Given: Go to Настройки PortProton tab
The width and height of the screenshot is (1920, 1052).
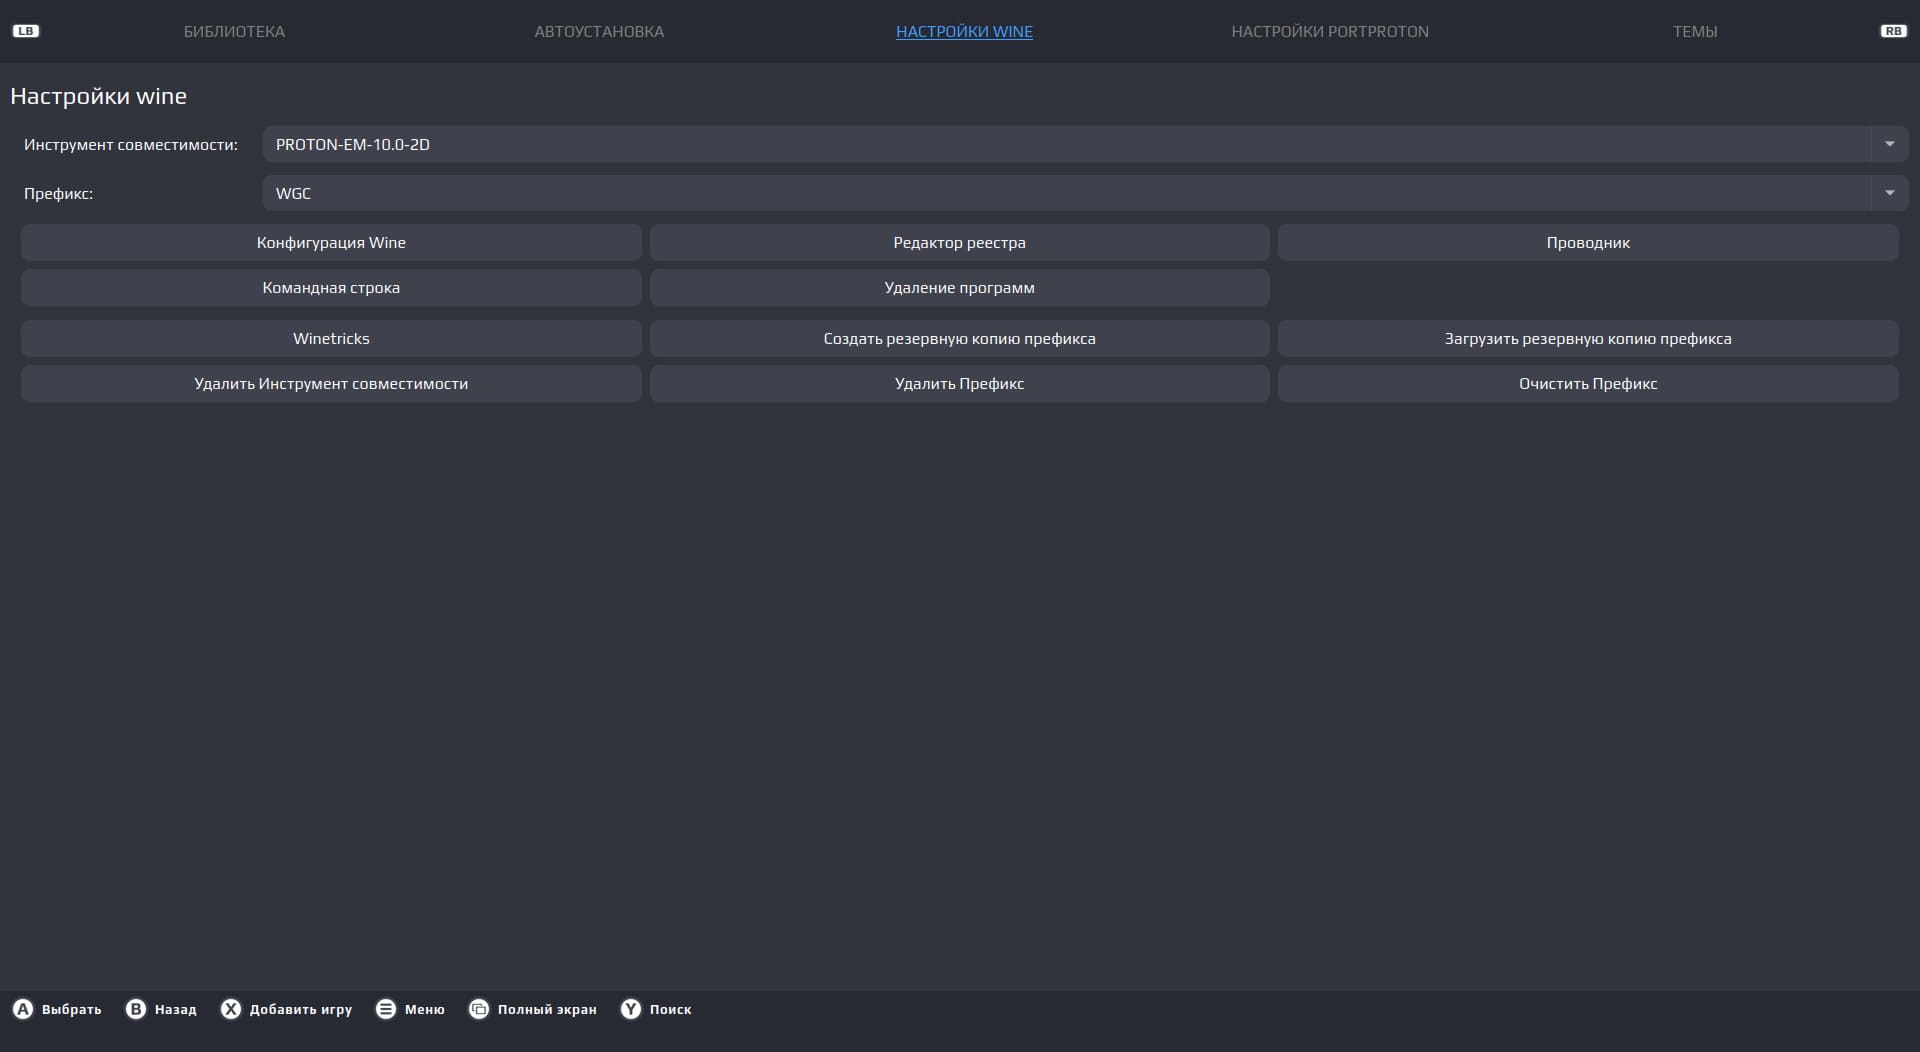Looking at the screenshot, I should [1329, 32].
